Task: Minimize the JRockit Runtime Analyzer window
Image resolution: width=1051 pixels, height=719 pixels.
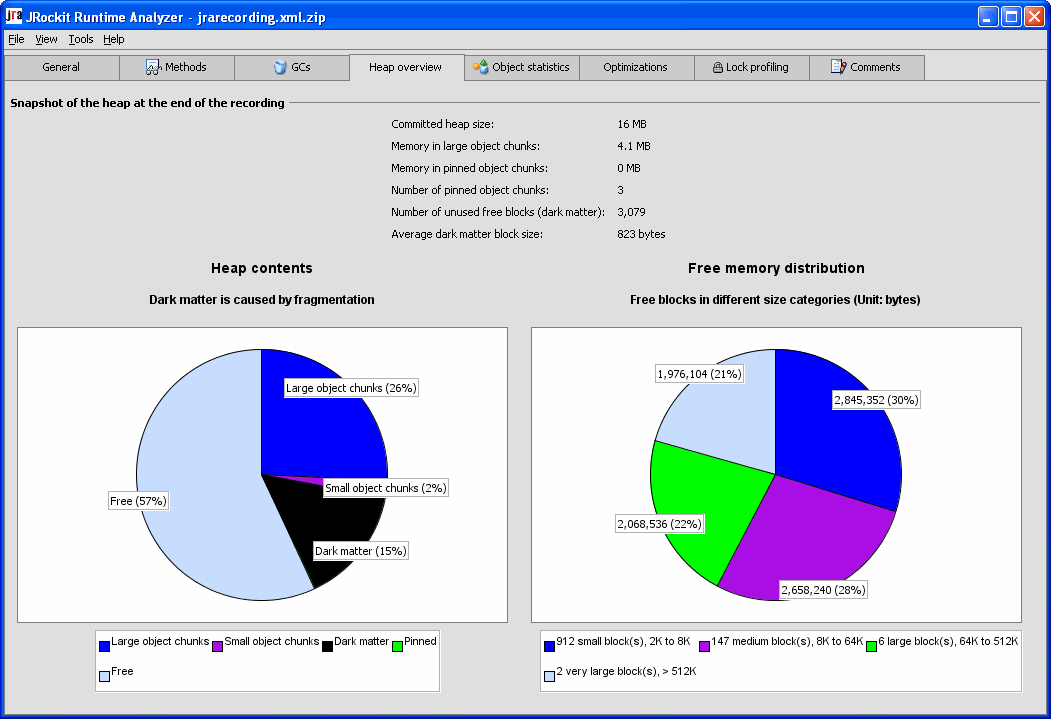Action: [988, 16]
